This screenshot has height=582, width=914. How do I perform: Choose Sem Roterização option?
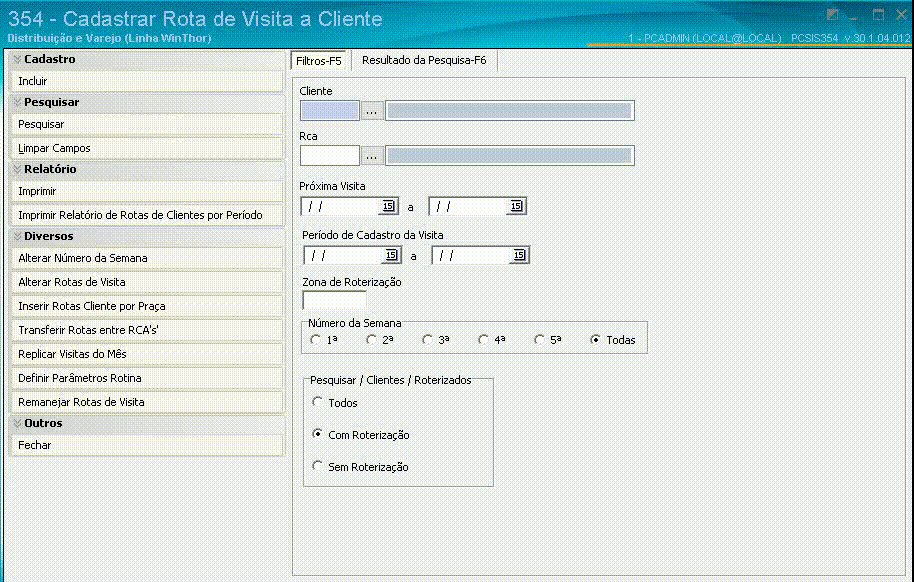coord(317,465)
